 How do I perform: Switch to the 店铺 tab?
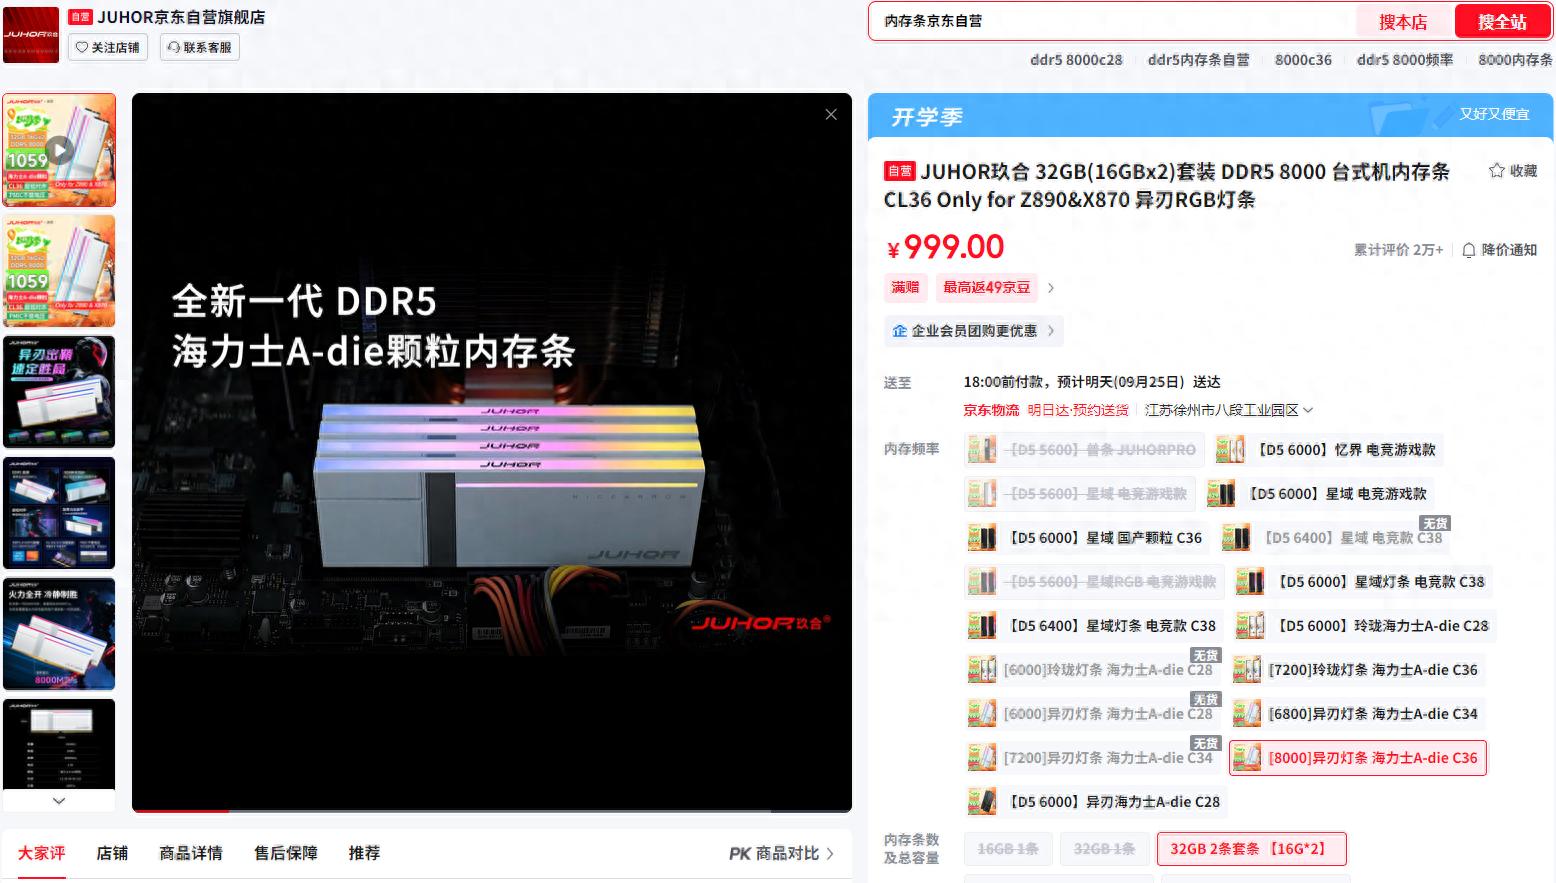pos(112,853)
